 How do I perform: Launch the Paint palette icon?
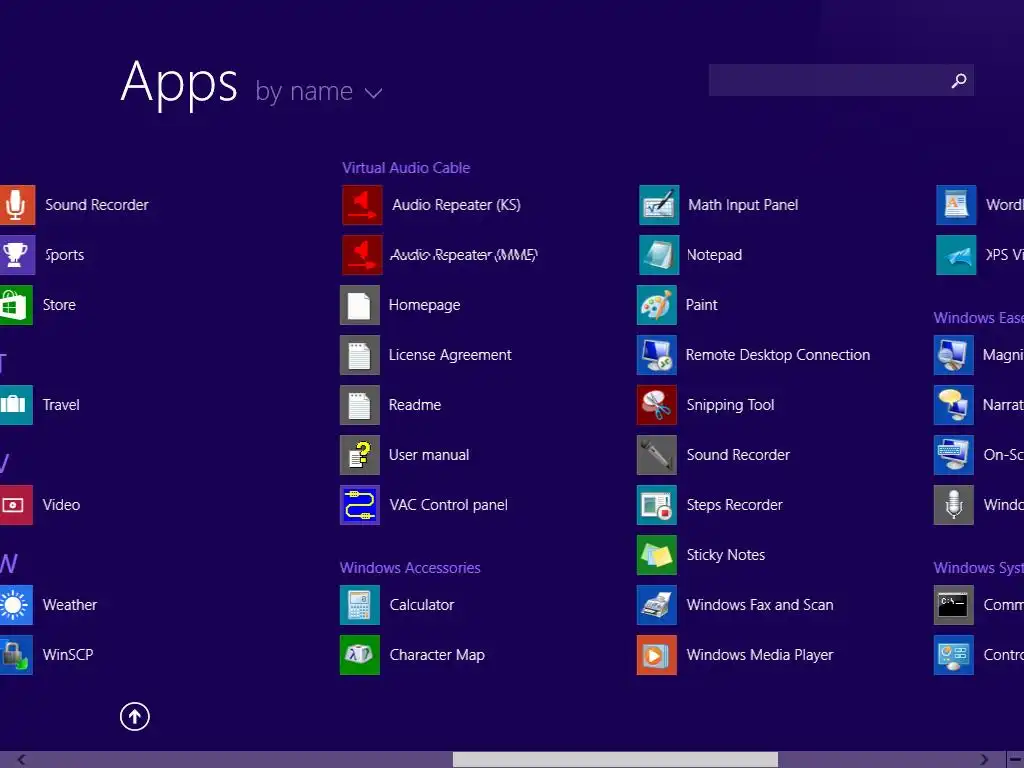(657, 305)
